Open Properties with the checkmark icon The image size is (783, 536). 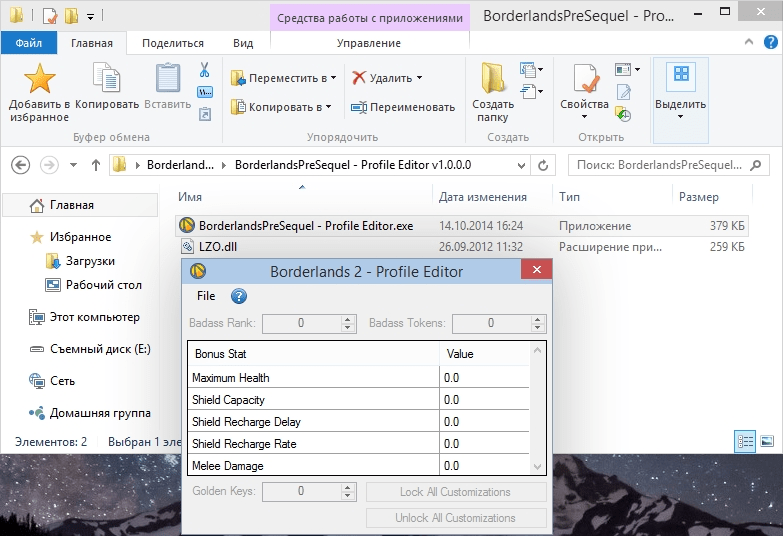point(584,80)
